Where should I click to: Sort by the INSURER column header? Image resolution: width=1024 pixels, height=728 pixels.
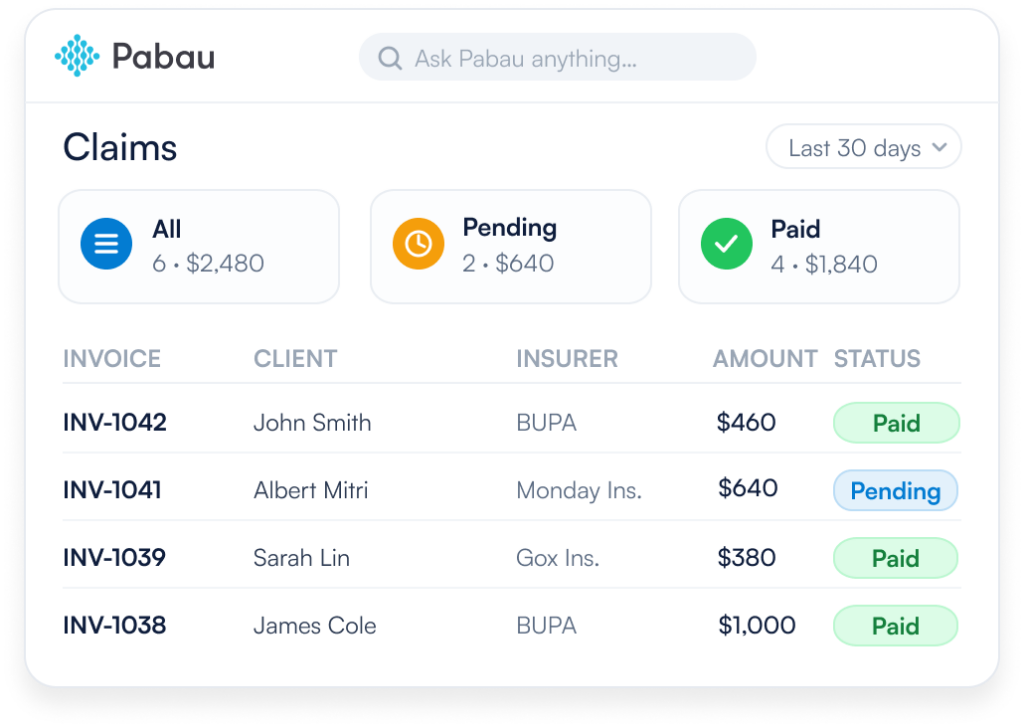pos(567,359)
